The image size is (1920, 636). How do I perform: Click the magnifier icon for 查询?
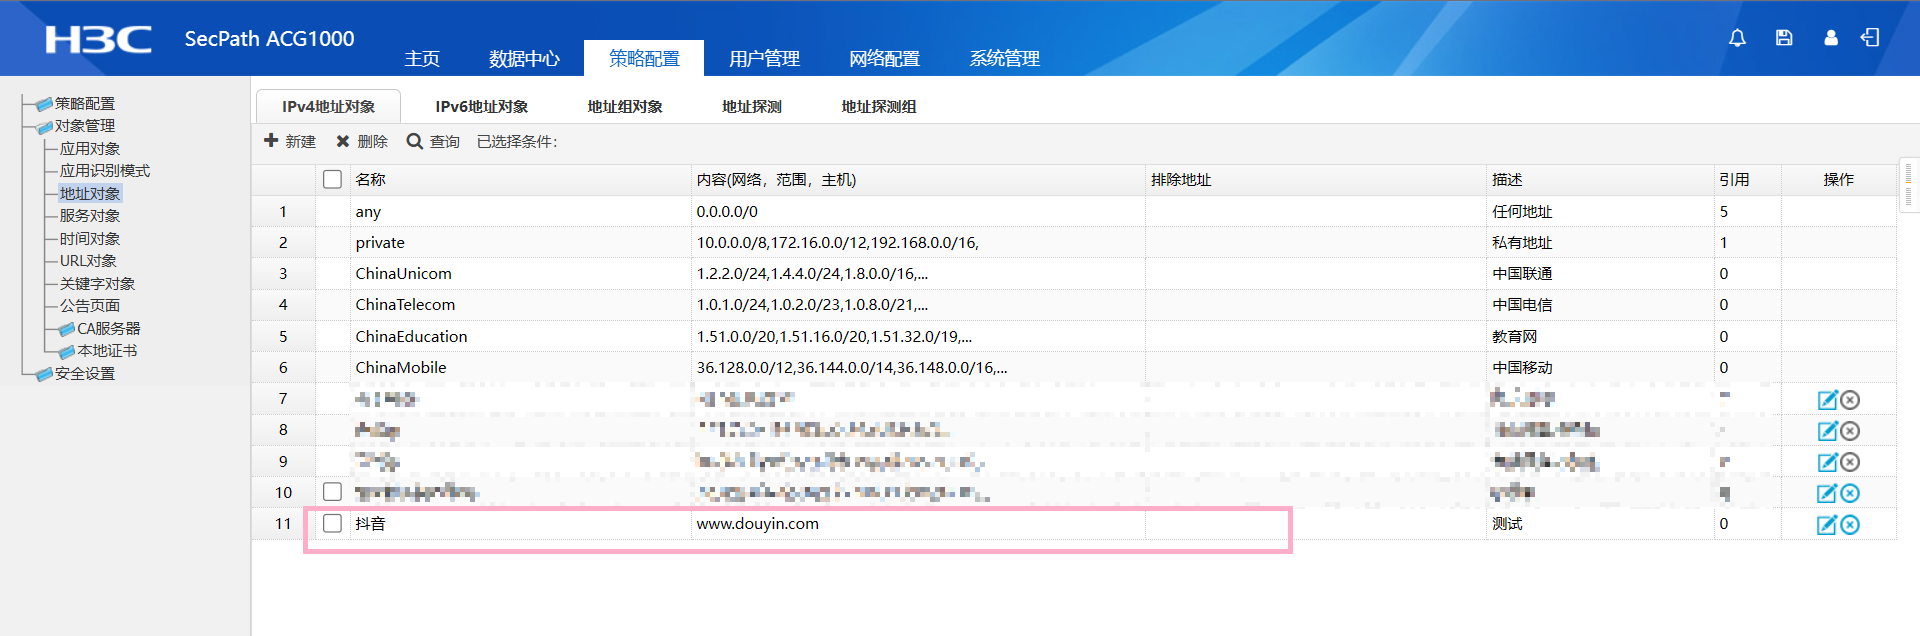415,141
